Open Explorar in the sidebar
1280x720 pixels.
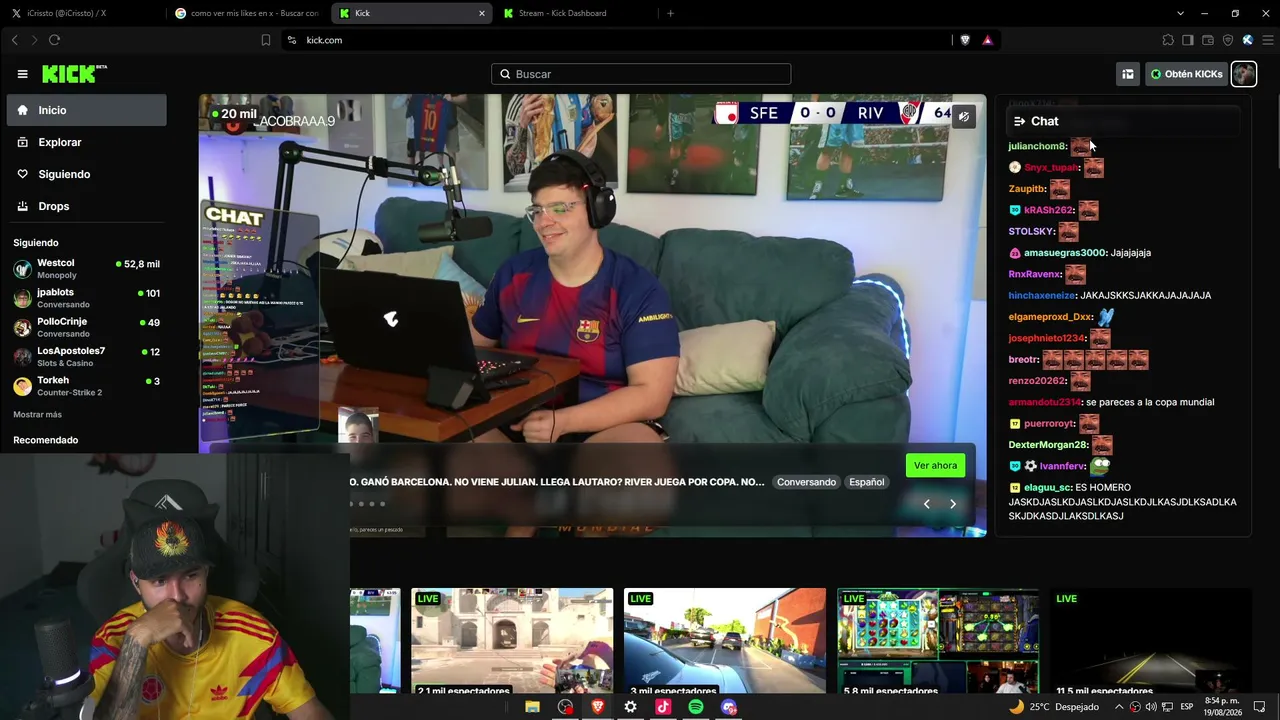[x=87, y=142]
